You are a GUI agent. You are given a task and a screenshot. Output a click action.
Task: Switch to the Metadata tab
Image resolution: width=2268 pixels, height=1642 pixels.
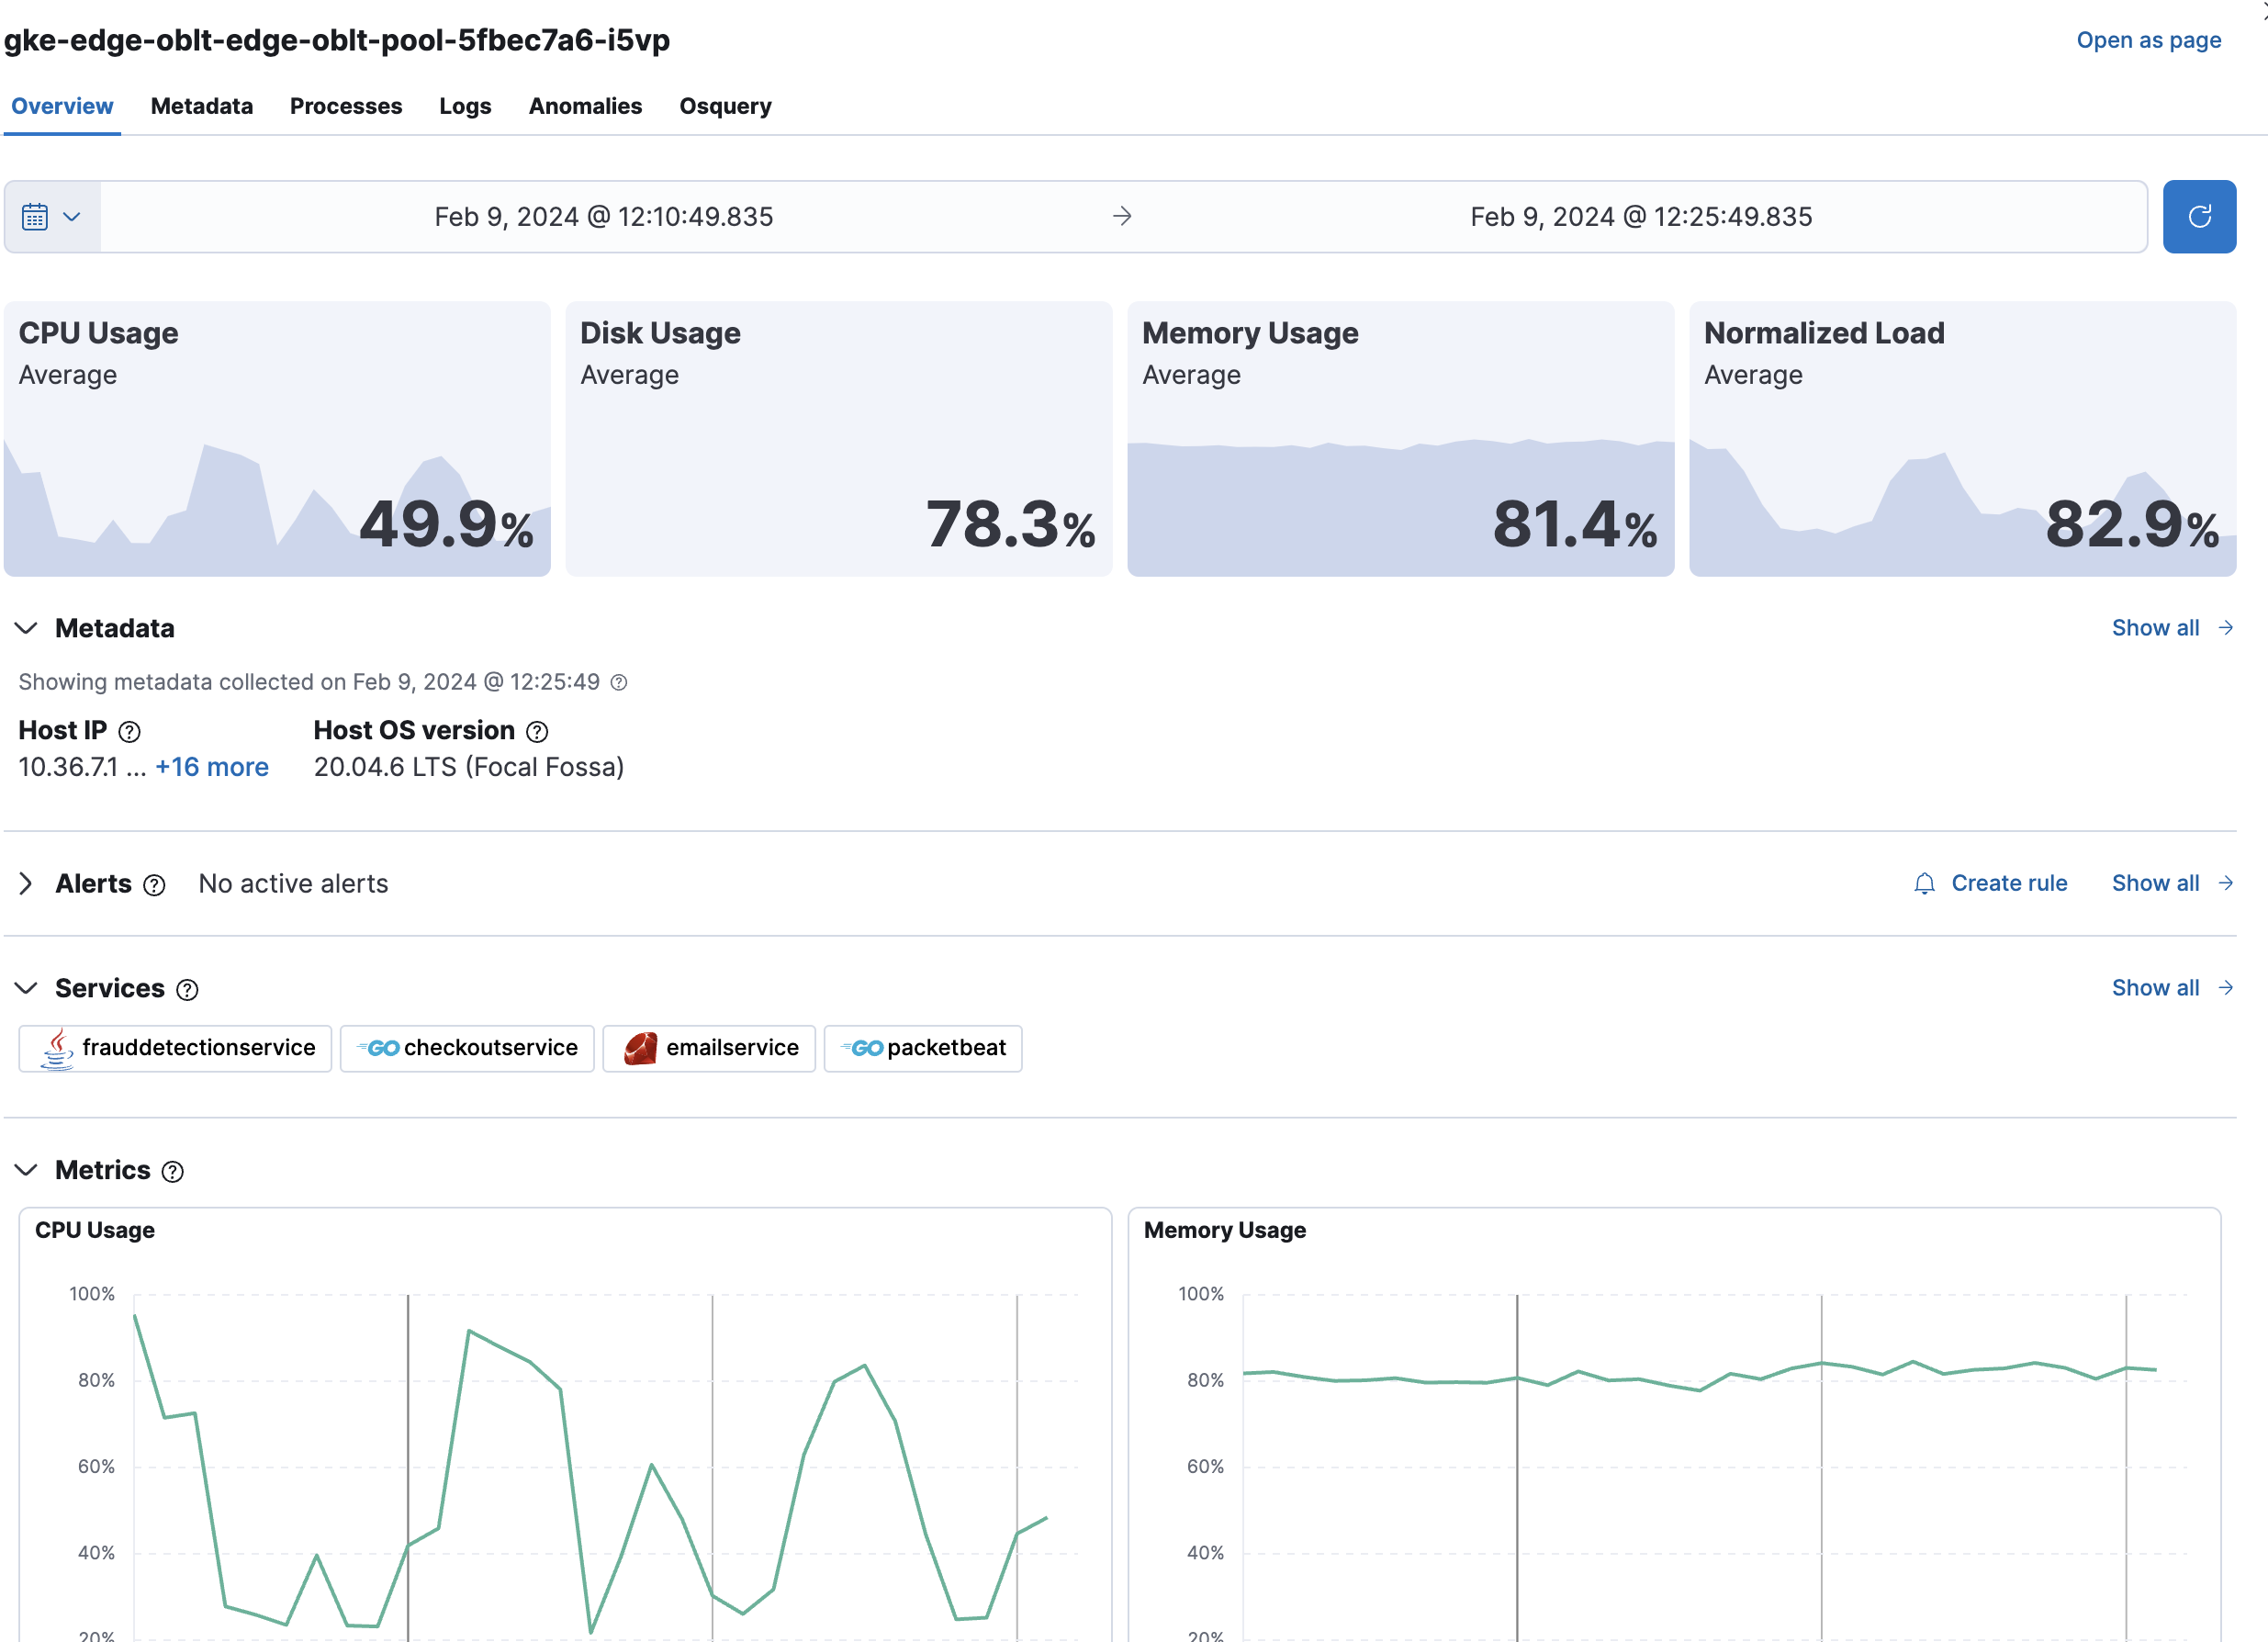[x=202, y=106]
